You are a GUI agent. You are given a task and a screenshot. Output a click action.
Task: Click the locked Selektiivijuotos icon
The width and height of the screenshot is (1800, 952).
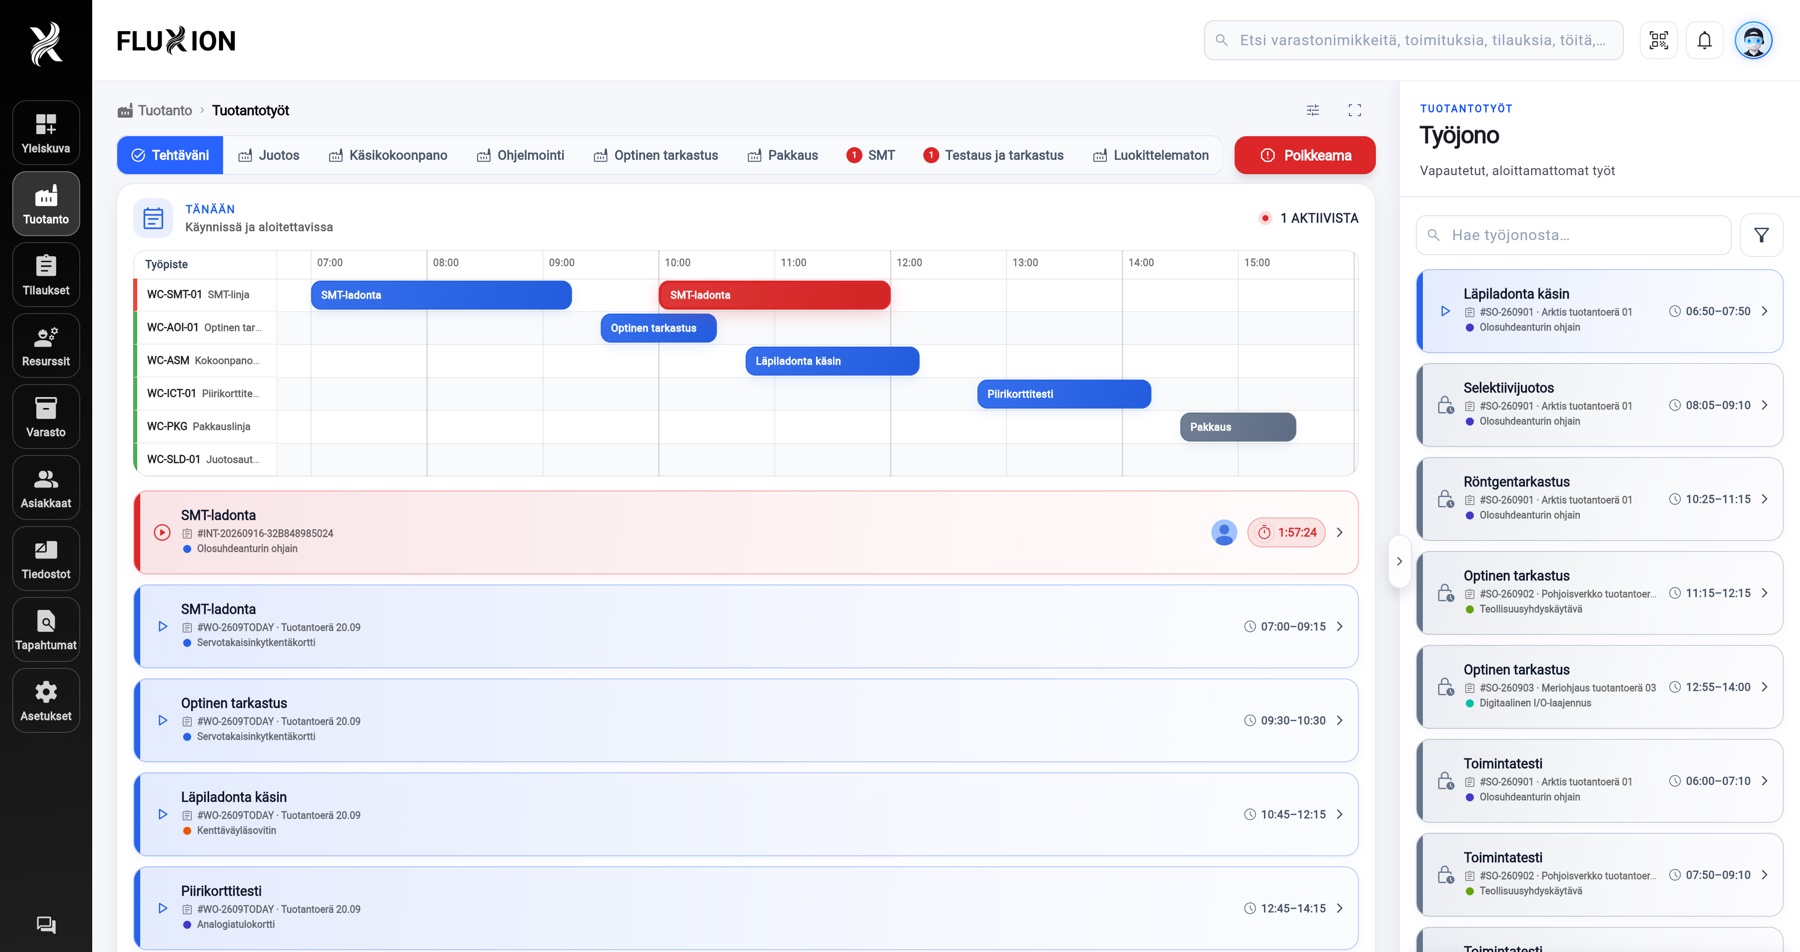click(1445, 405)
